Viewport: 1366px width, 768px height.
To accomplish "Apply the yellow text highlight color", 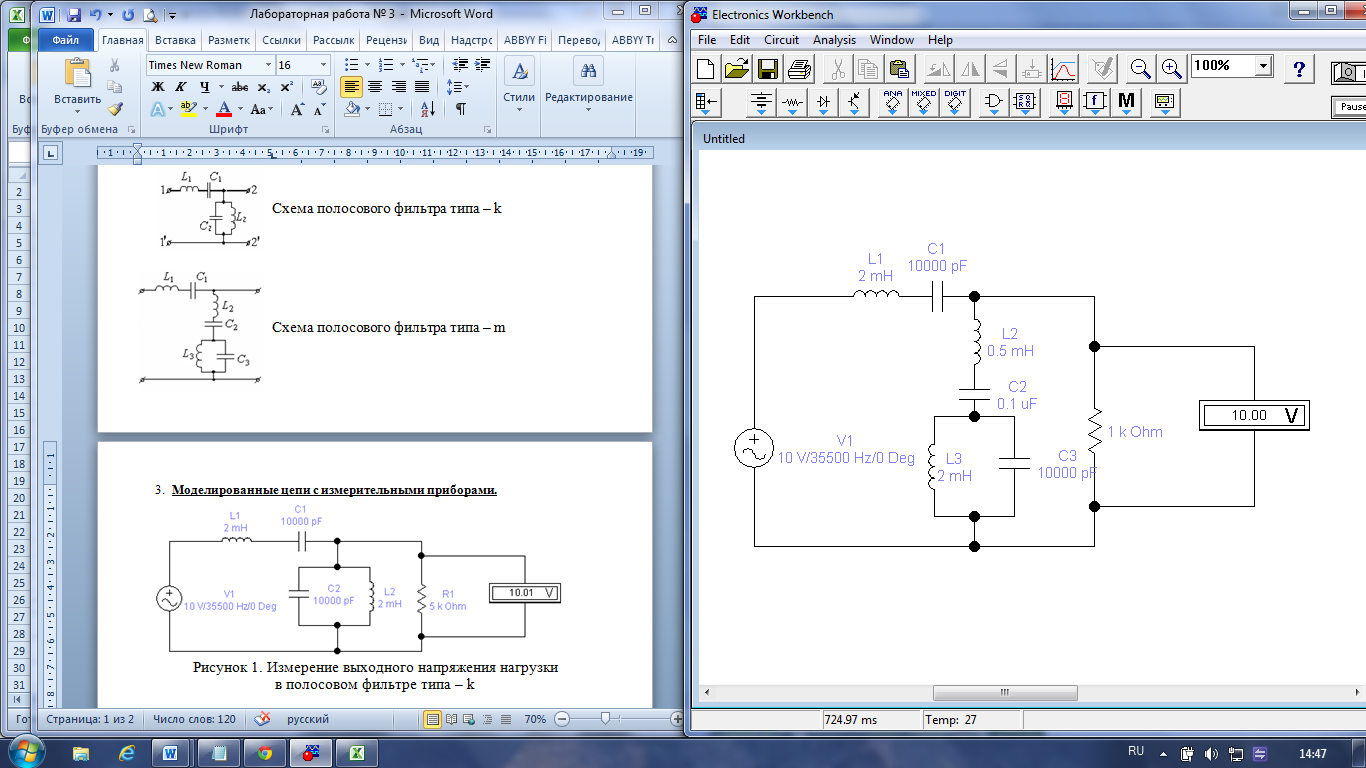I will (189, 109).
